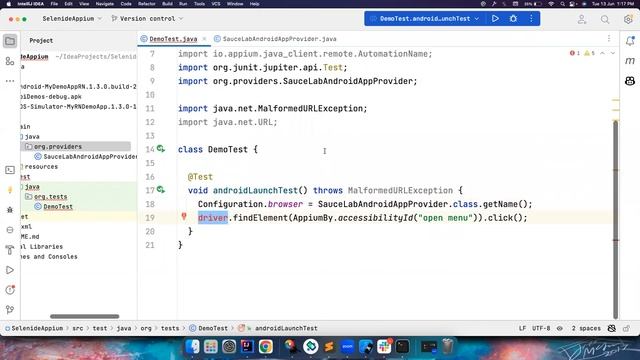Show more tool windows ellipsis in left sidebar
This screenshot has height=360, width=640.
click(10, 81)
